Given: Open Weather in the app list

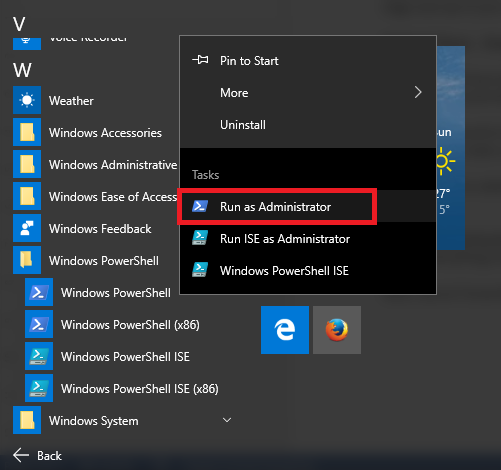Looking at the screenshot, I should click(x=71, y=101).
